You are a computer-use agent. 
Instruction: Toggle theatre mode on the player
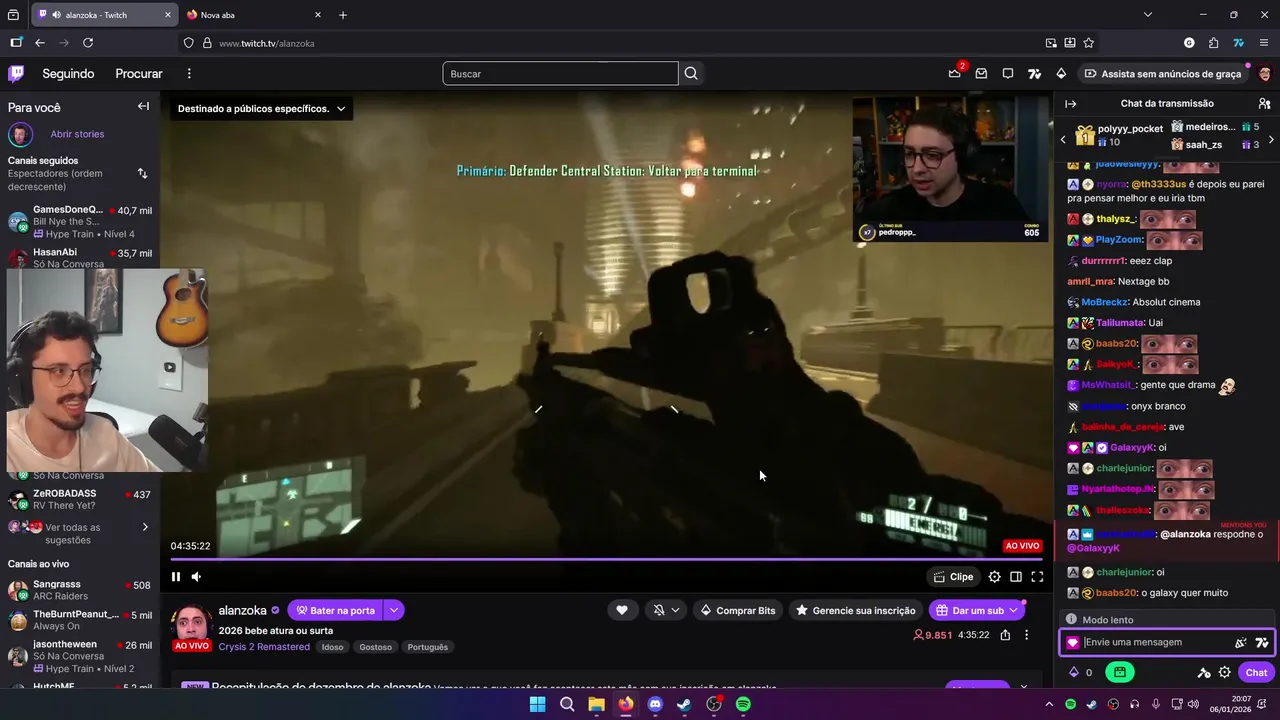point(1016,576)
